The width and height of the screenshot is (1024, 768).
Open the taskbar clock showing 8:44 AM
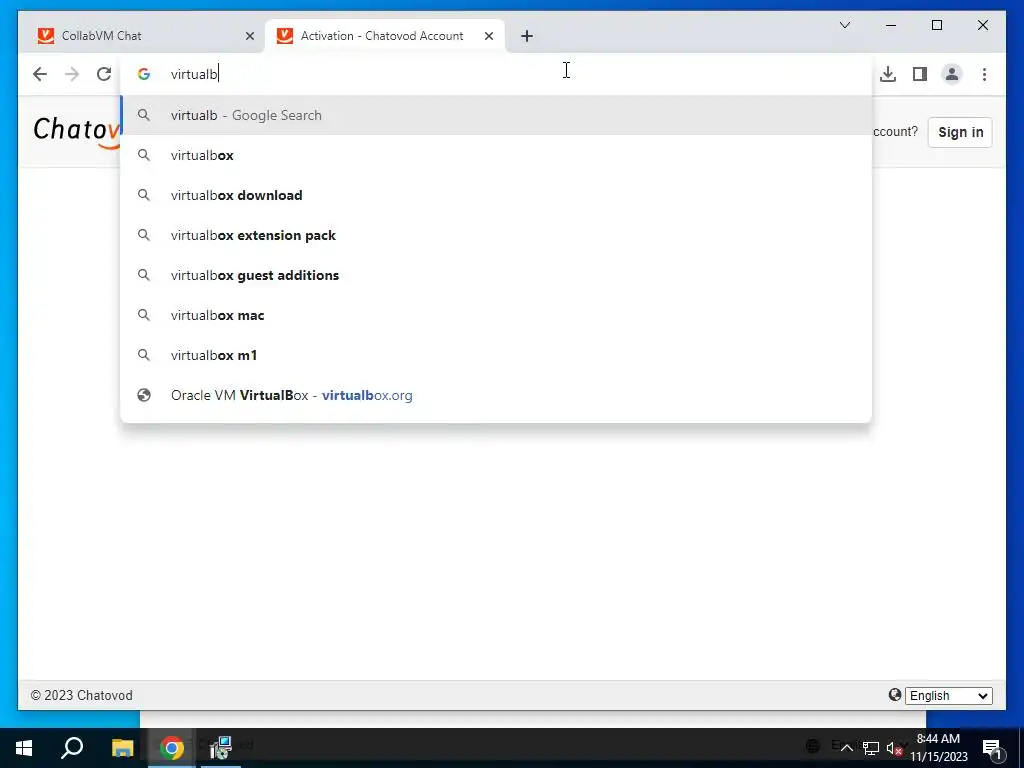coord(939,748)
